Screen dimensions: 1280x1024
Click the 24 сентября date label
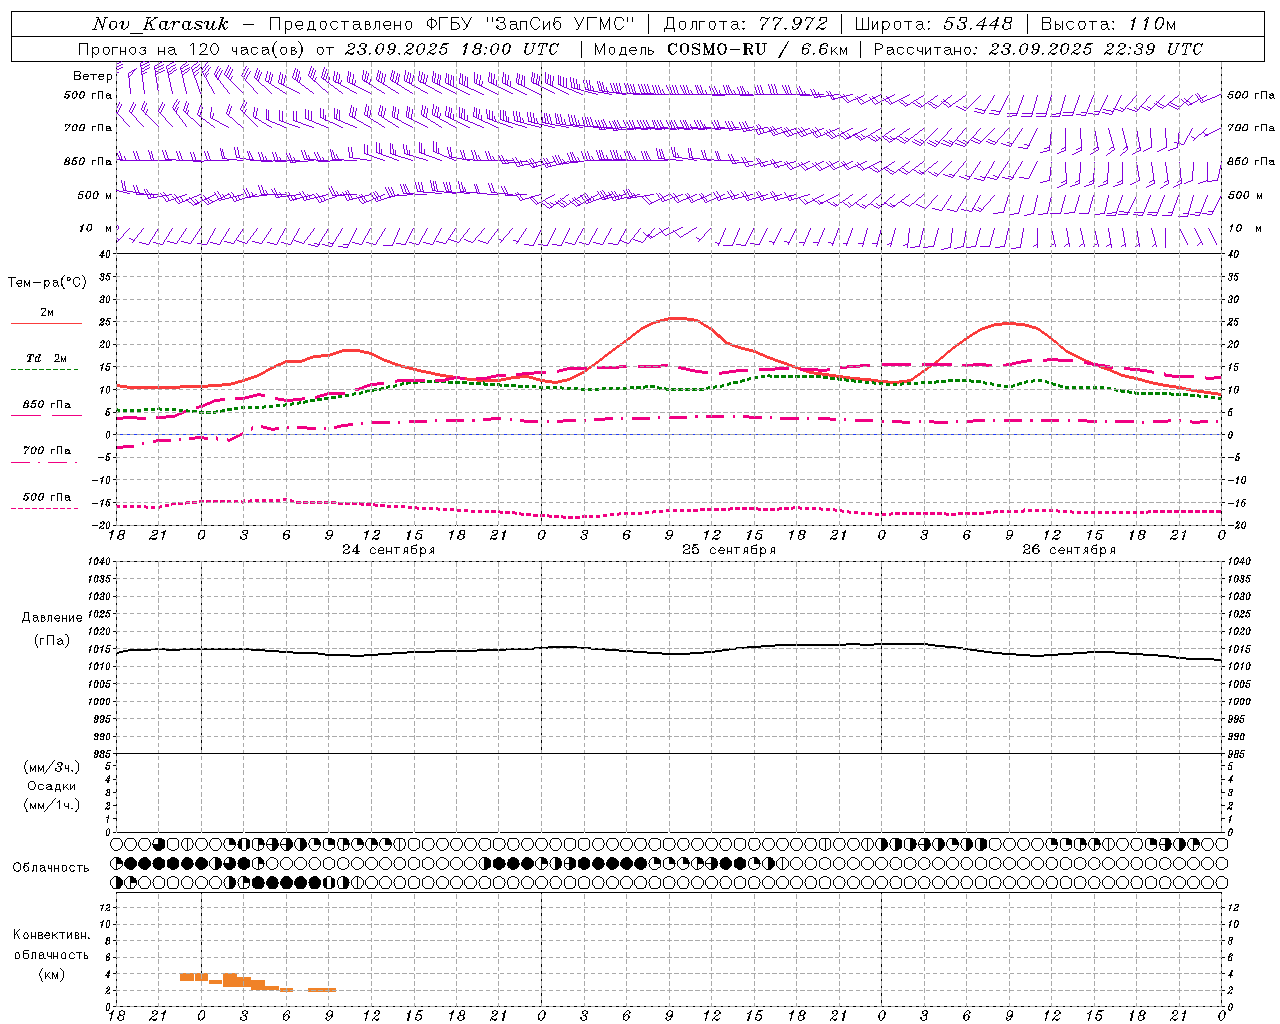[388, 550]
